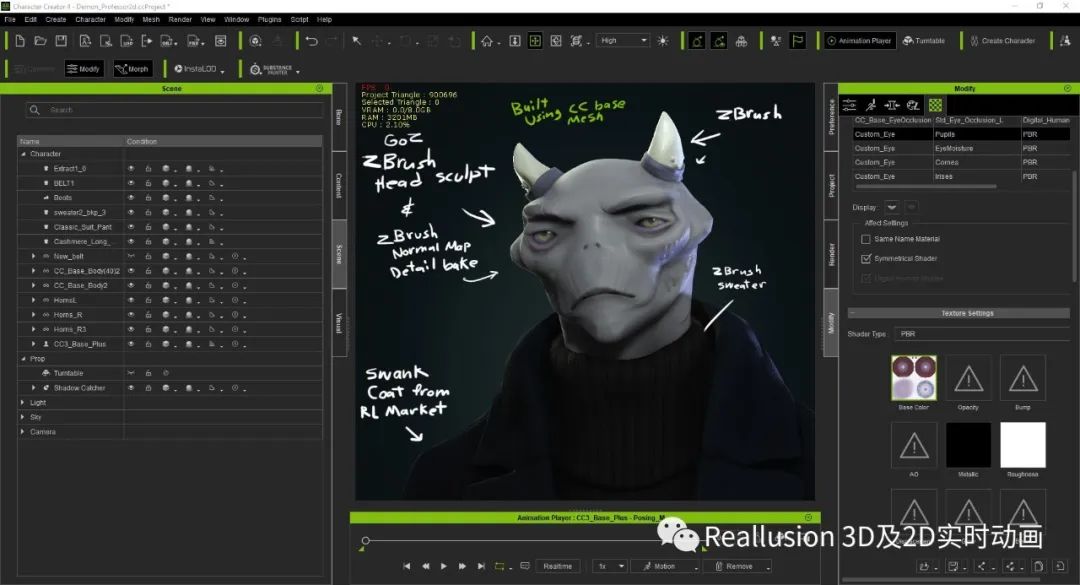Save the project with the floppy disk icon
The height and width of the screenshot is (585, 1080).
tap(61, 41)
